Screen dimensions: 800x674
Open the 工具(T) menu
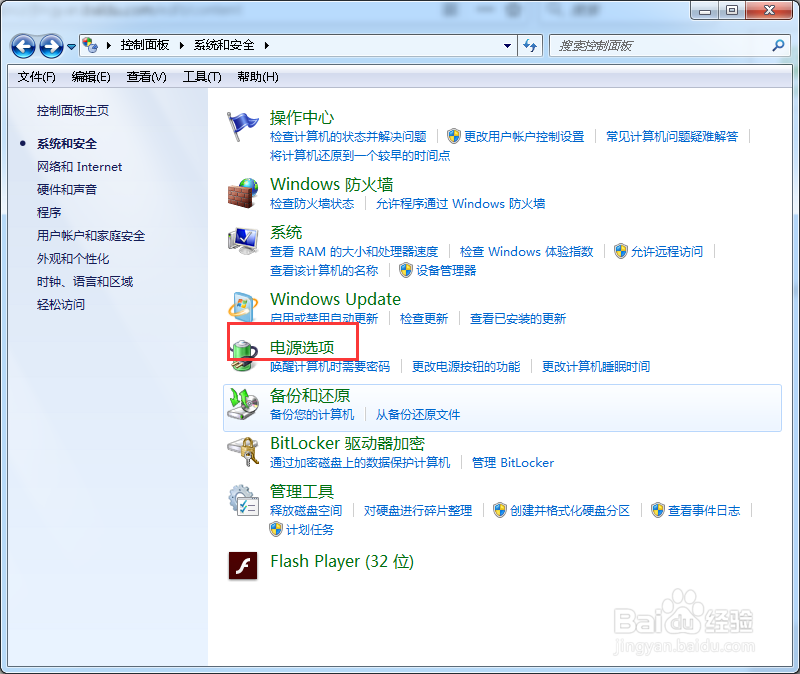click(202, 77)
